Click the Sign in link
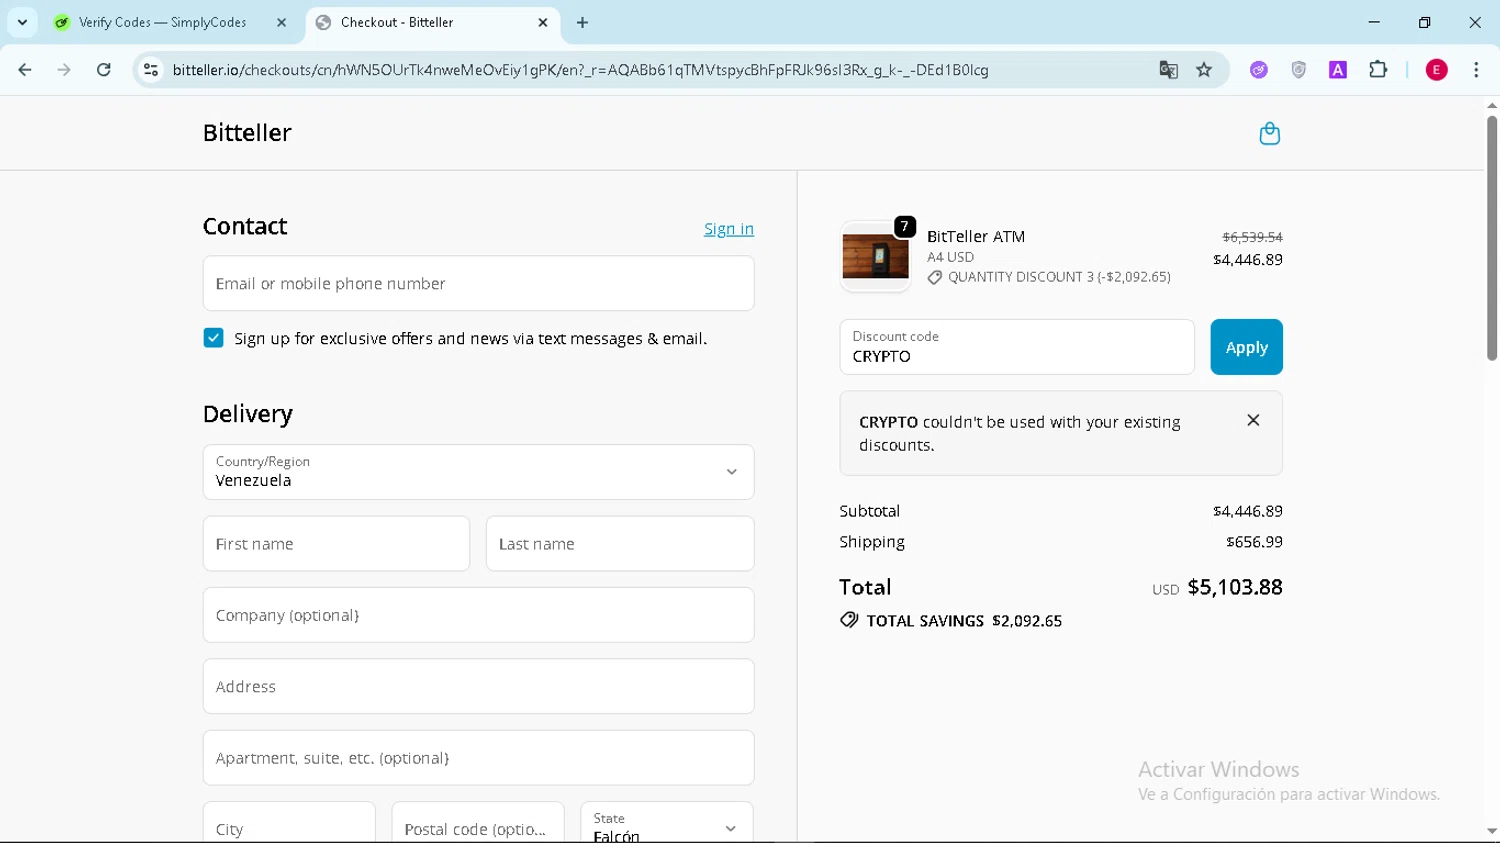The width and height of the screenshot is (1500, 843). 729,229
